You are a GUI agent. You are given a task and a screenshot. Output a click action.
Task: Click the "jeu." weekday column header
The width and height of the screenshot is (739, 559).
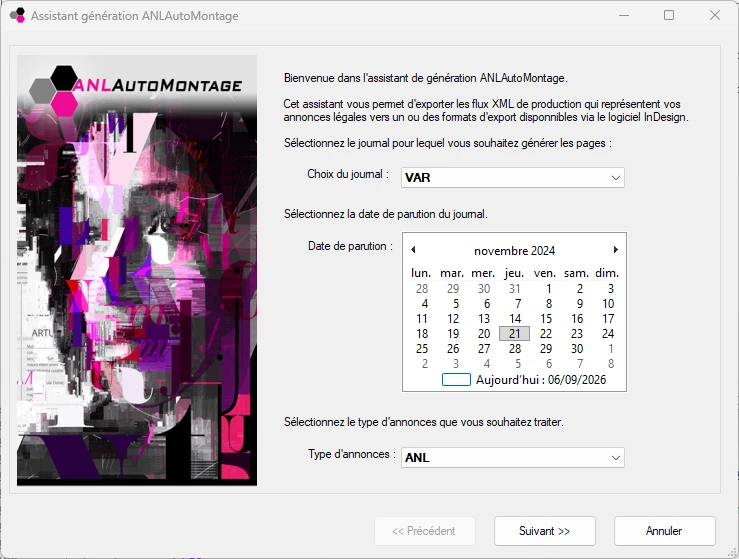514,273
